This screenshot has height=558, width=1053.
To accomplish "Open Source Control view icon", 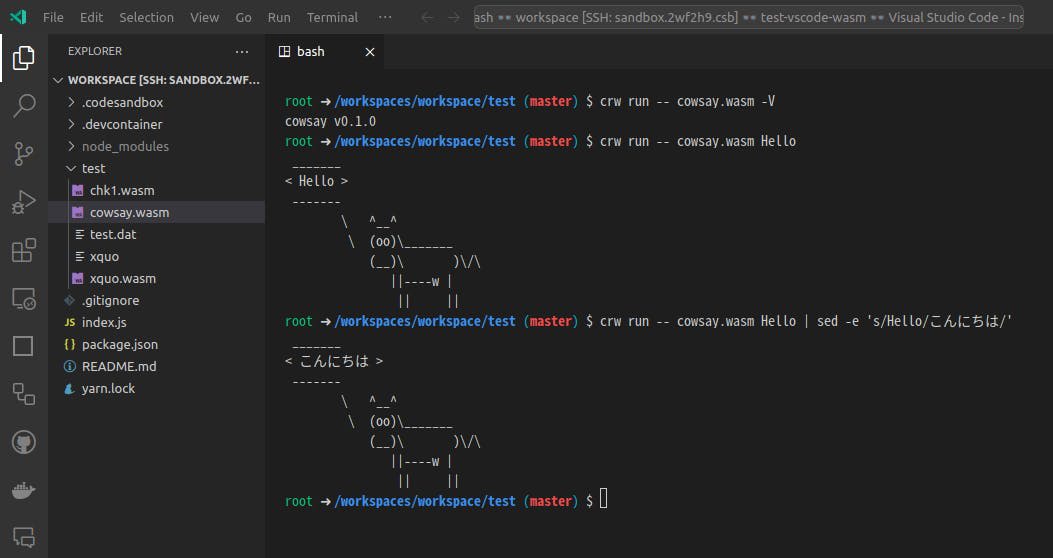I will (x=24, y=154).
